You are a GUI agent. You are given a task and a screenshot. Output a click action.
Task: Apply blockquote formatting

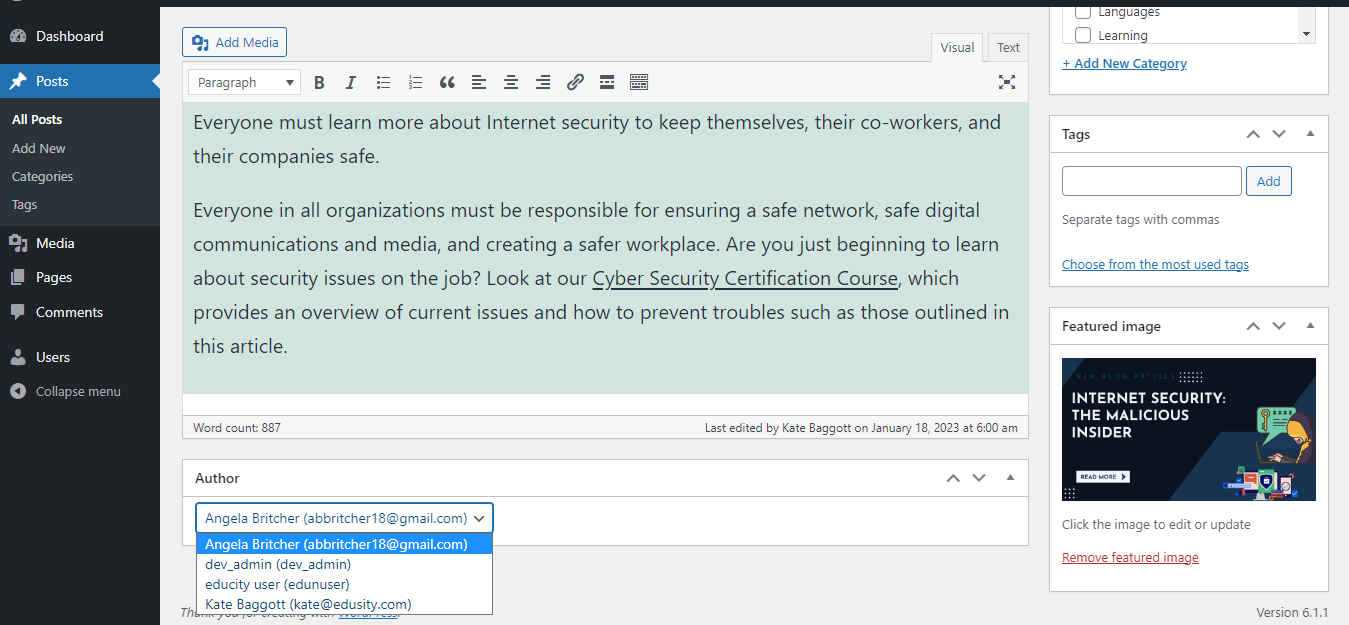447,82
